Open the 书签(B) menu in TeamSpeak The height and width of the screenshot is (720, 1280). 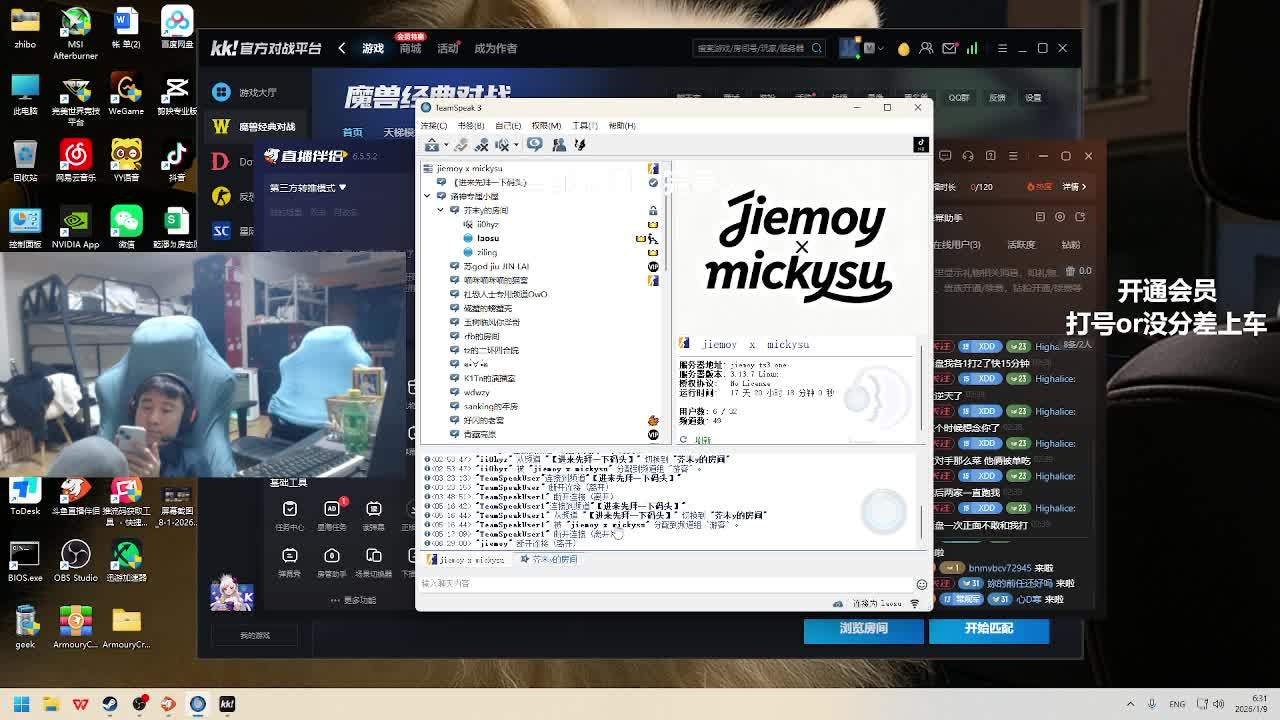(470, 125)
